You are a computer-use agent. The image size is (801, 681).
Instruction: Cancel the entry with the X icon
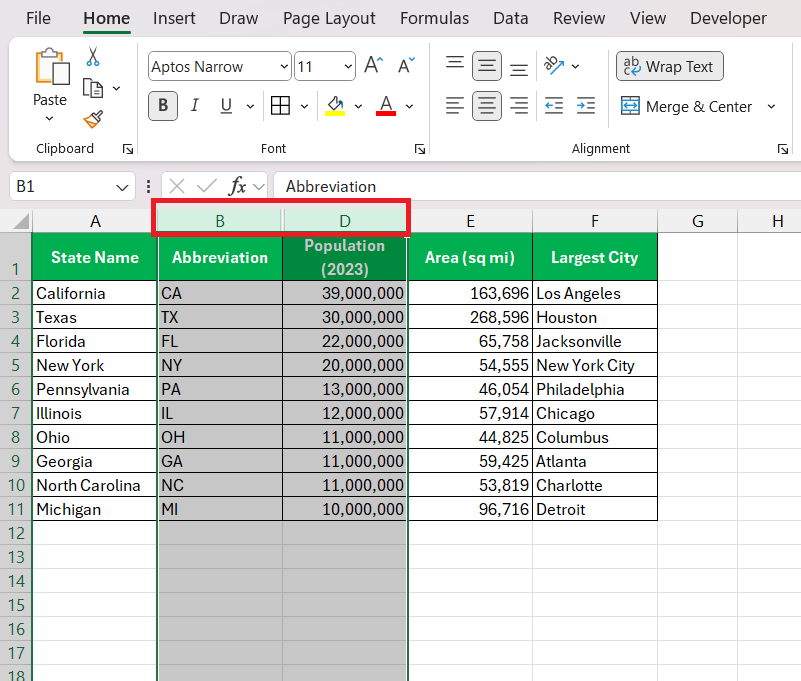point(177,186)
